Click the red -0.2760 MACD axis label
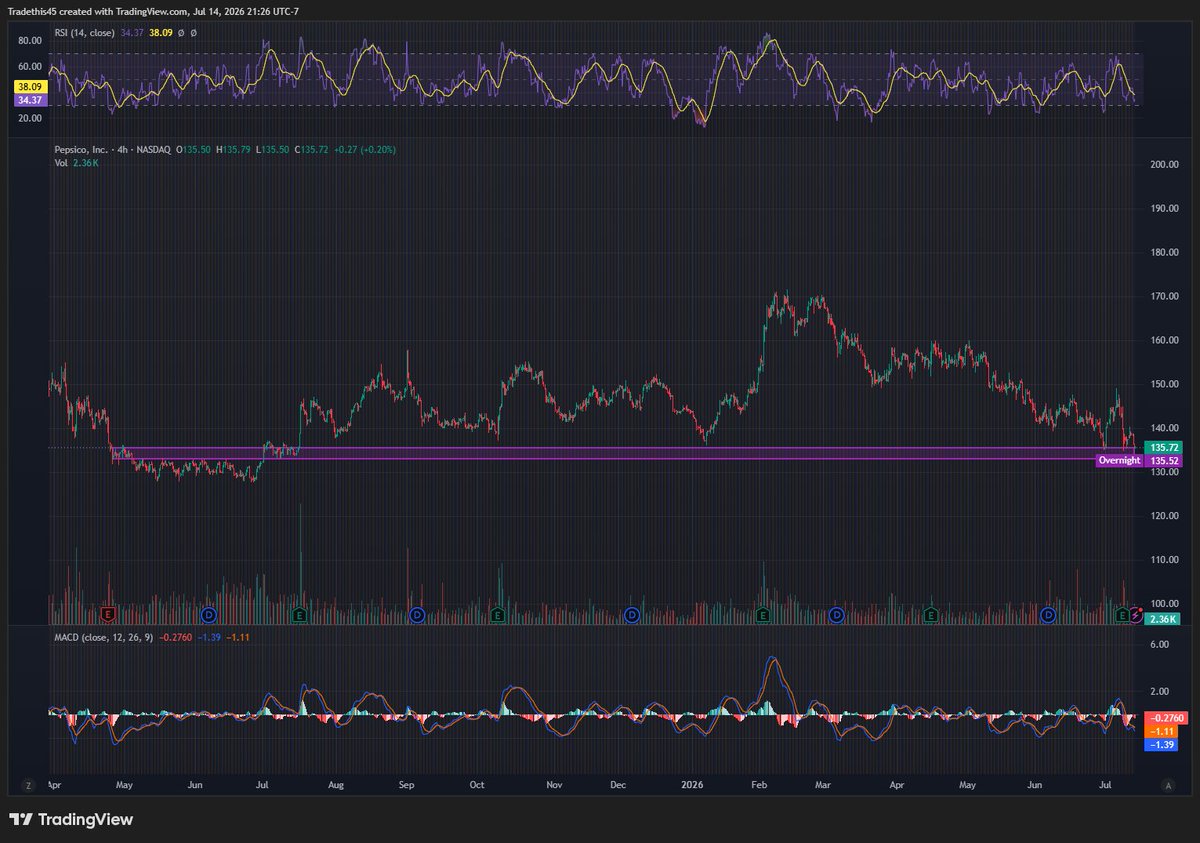This screenshot has height=843, width=1200. pyautogui.click(x=1165, y=718)
